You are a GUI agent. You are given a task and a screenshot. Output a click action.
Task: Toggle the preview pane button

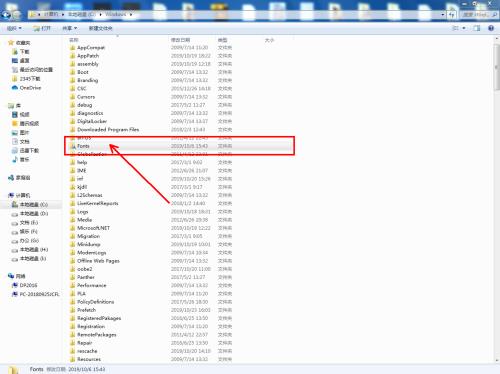tap(477, 28)
